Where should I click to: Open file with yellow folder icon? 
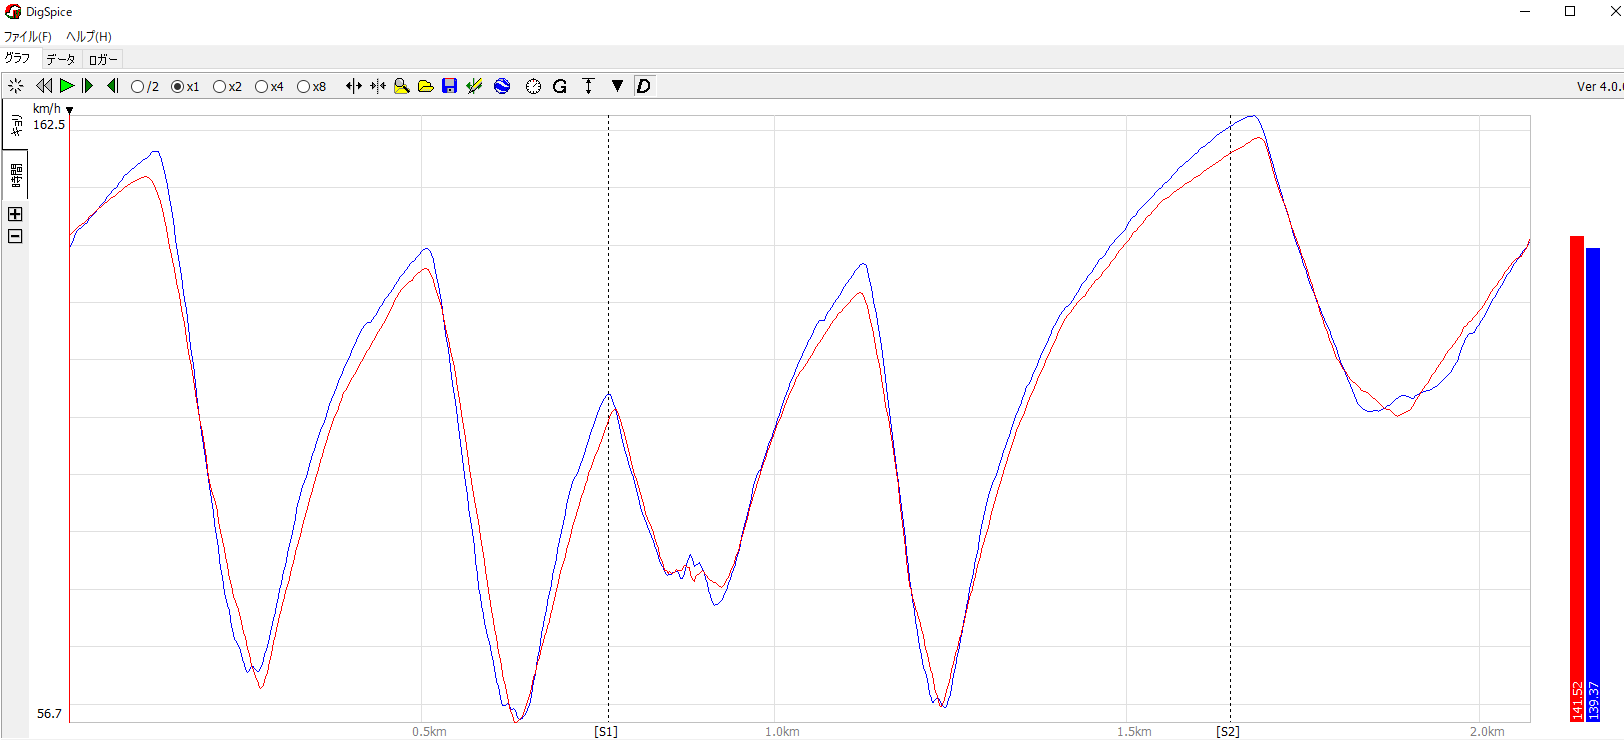(x=425, y=86)
